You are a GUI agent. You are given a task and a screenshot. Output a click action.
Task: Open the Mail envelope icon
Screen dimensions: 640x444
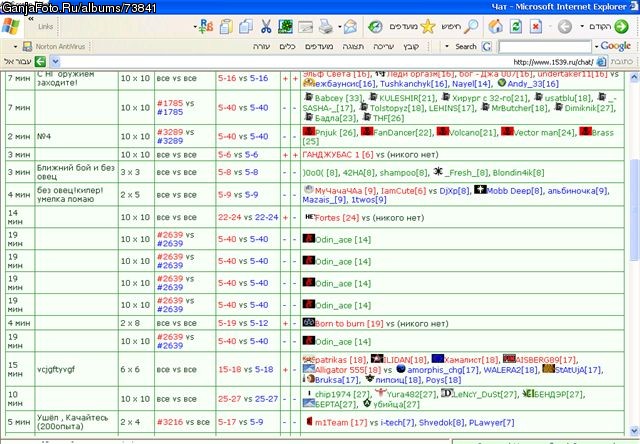coord(350,27)
